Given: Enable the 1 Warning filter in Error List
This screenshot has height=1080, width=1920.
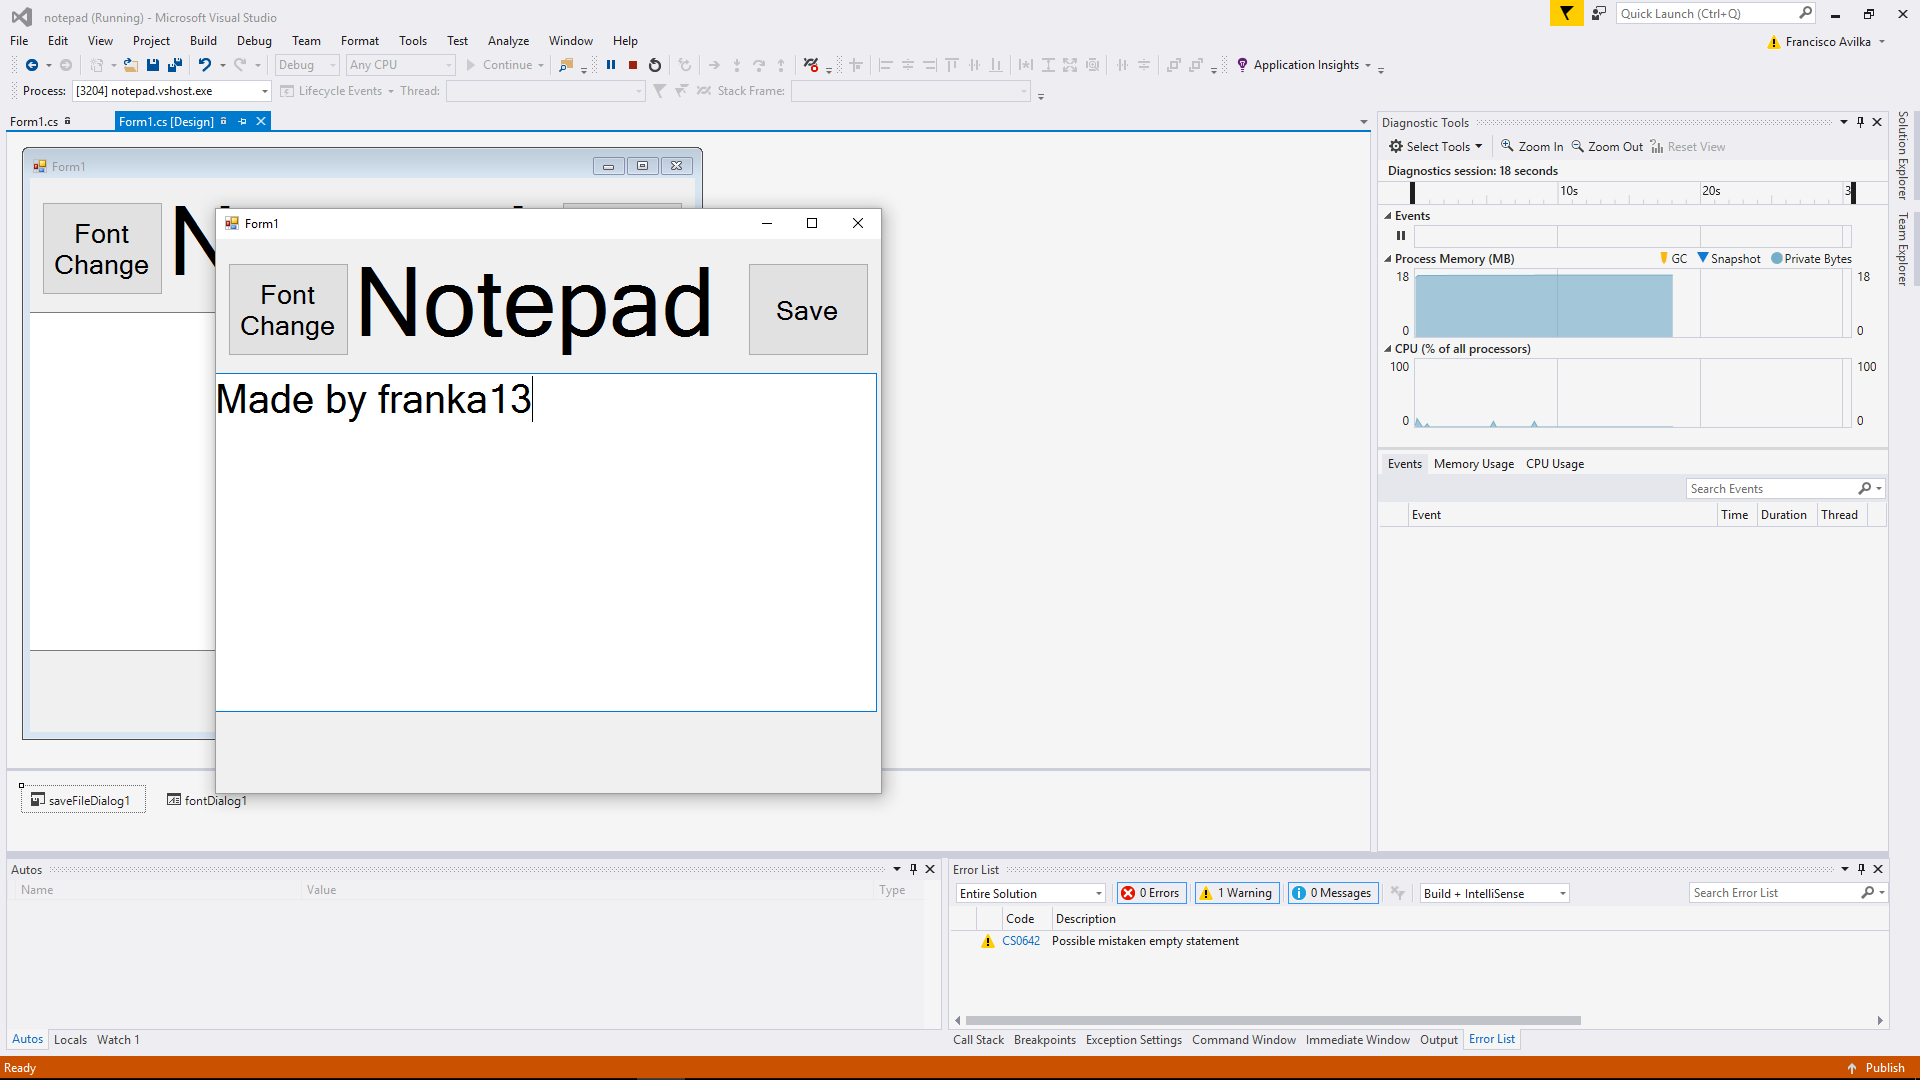Looking at the screenshot, I should (x=1236, y=893).
